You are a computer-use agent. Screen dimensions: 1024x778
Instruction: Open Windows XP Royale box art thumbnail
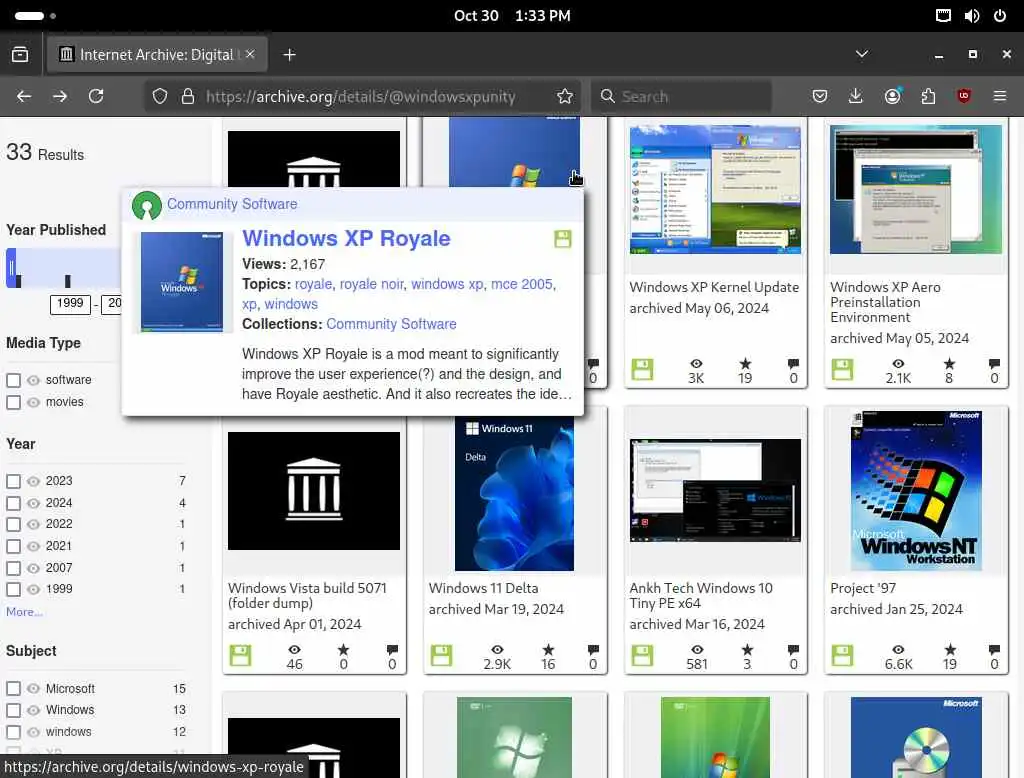click(182, 282)
